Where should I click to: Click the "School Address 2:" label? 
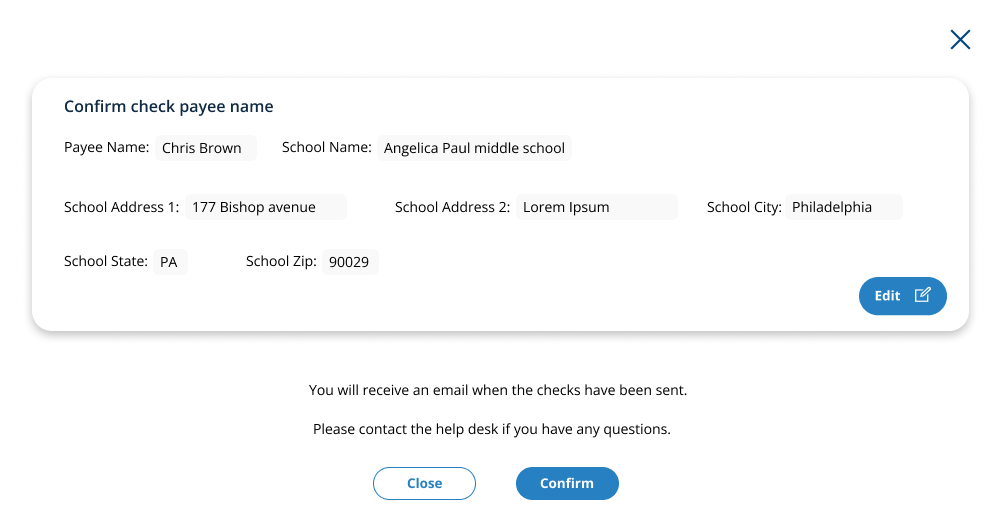click(x=453, y=207)
